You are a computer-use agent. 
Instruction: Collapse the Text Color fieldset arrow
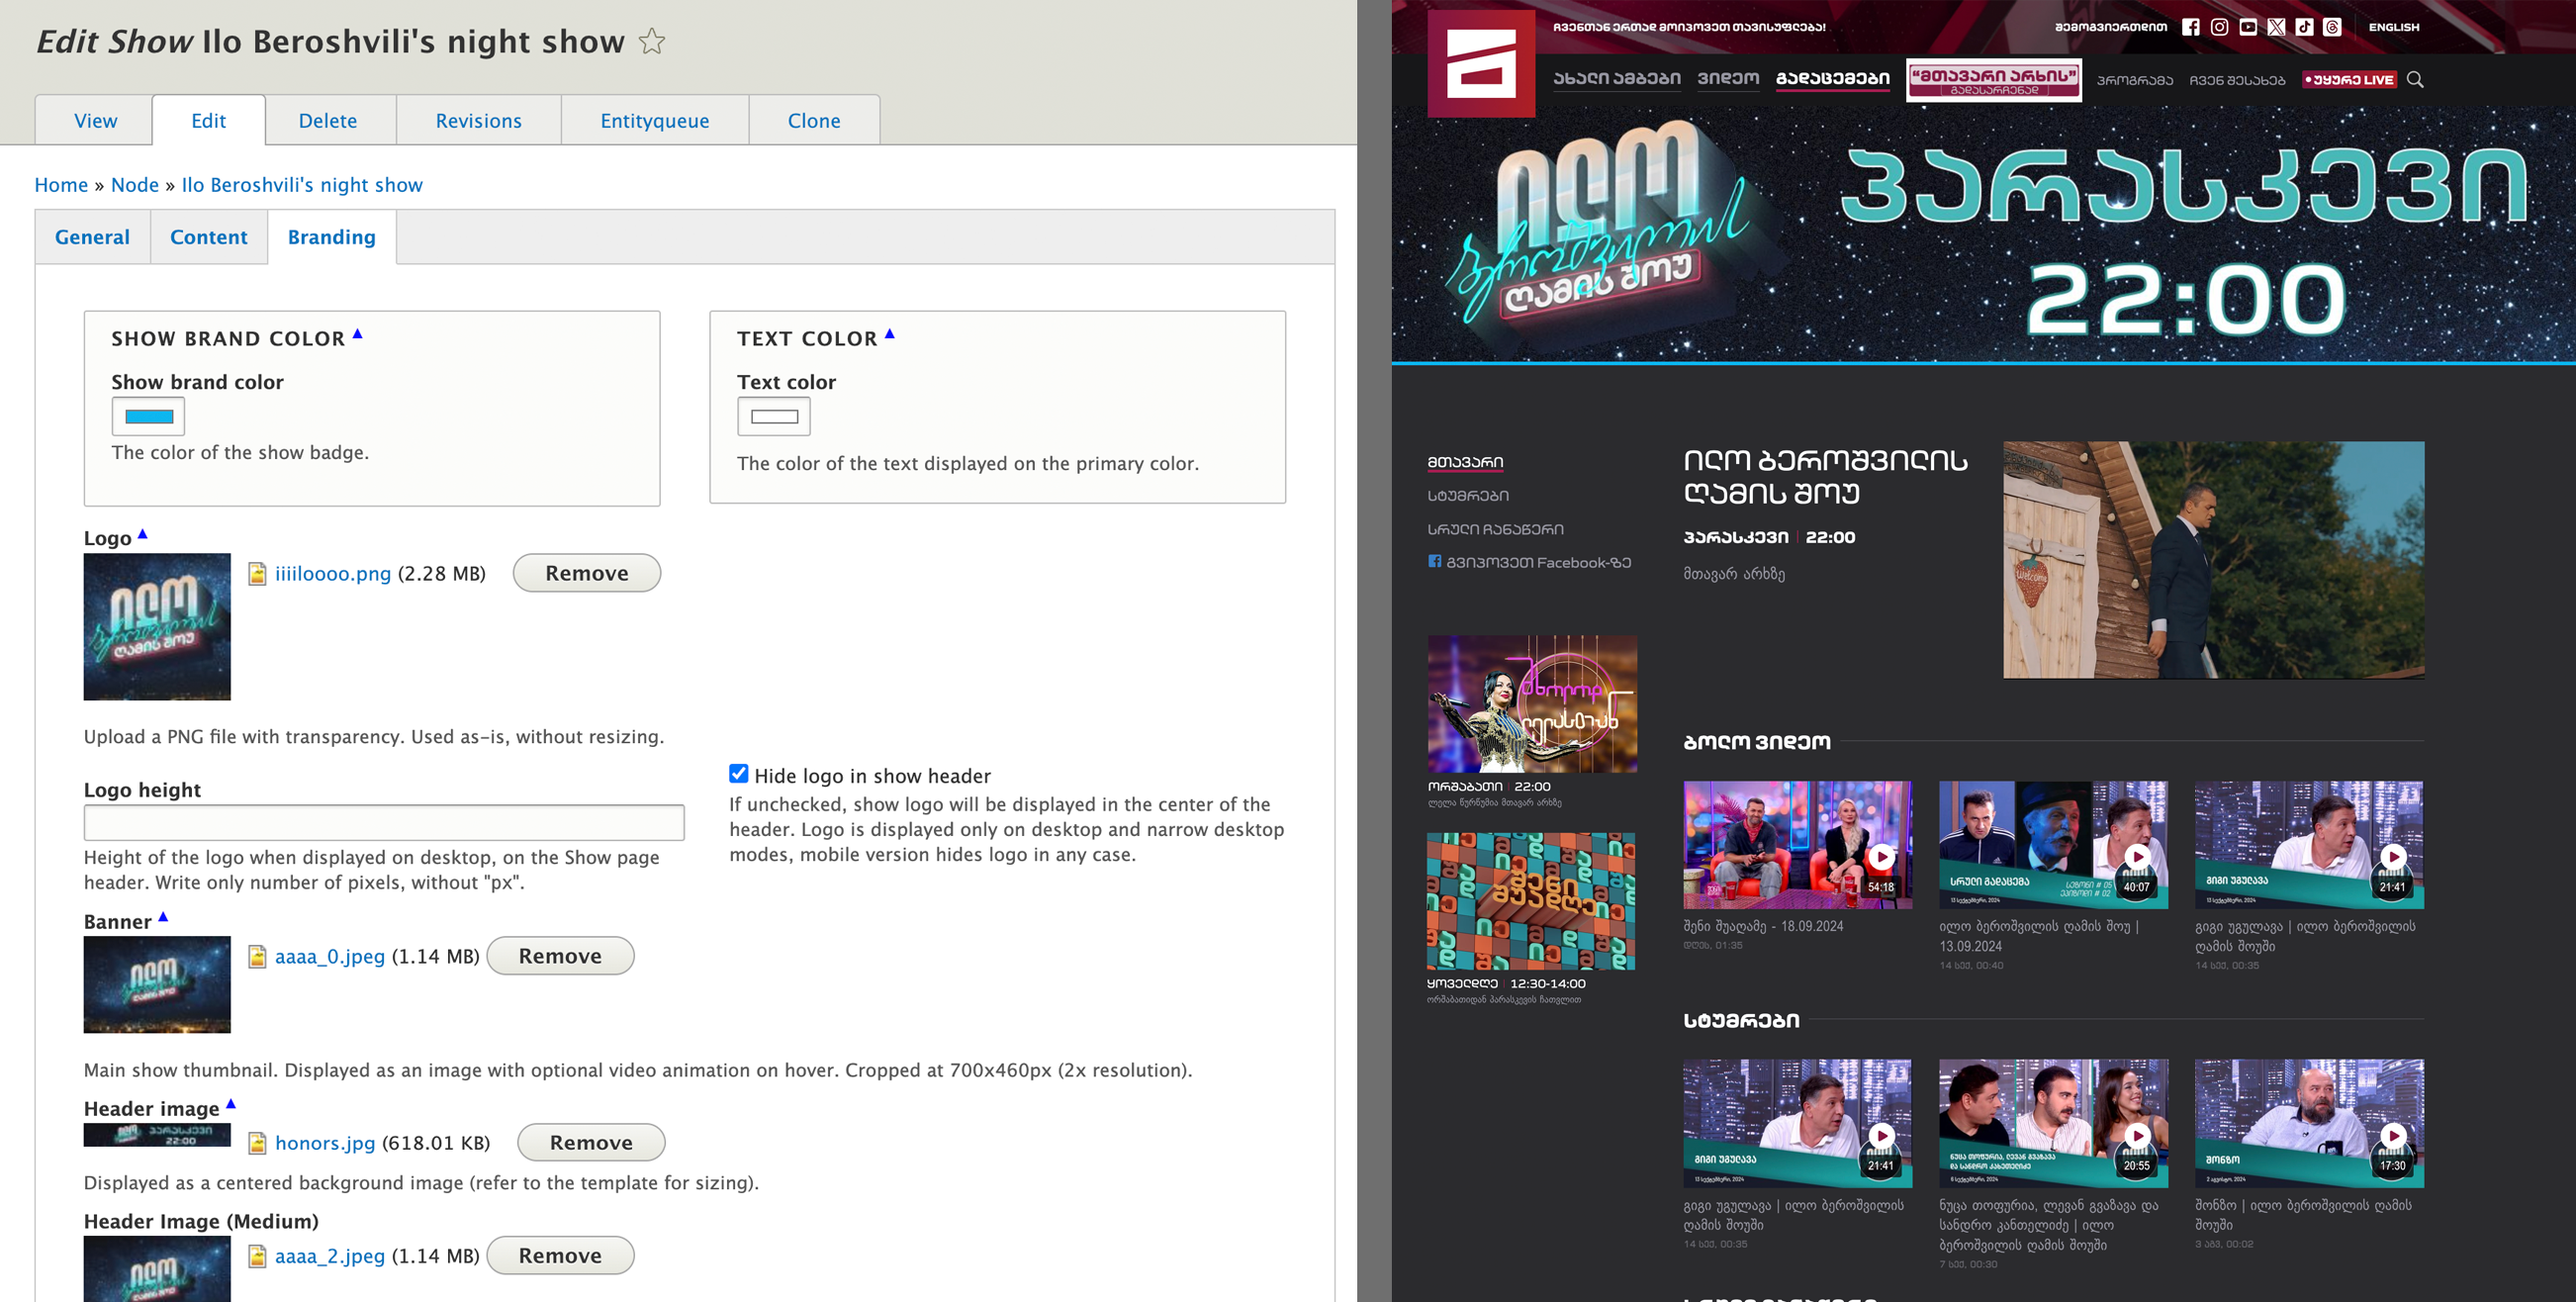coord(889,334)
